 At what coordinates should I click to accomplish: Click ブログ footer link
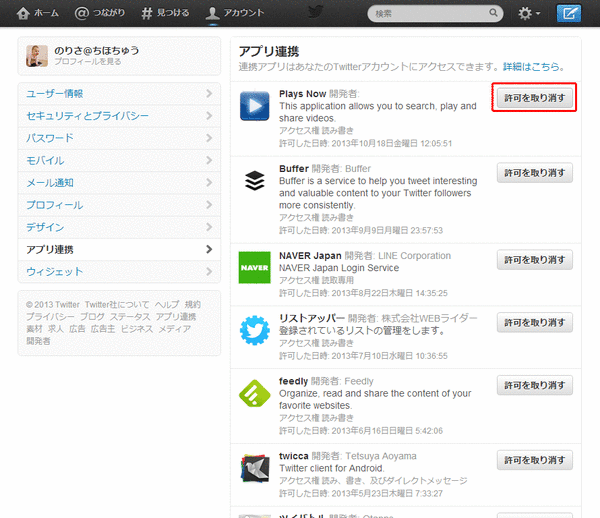pos(92,317)
